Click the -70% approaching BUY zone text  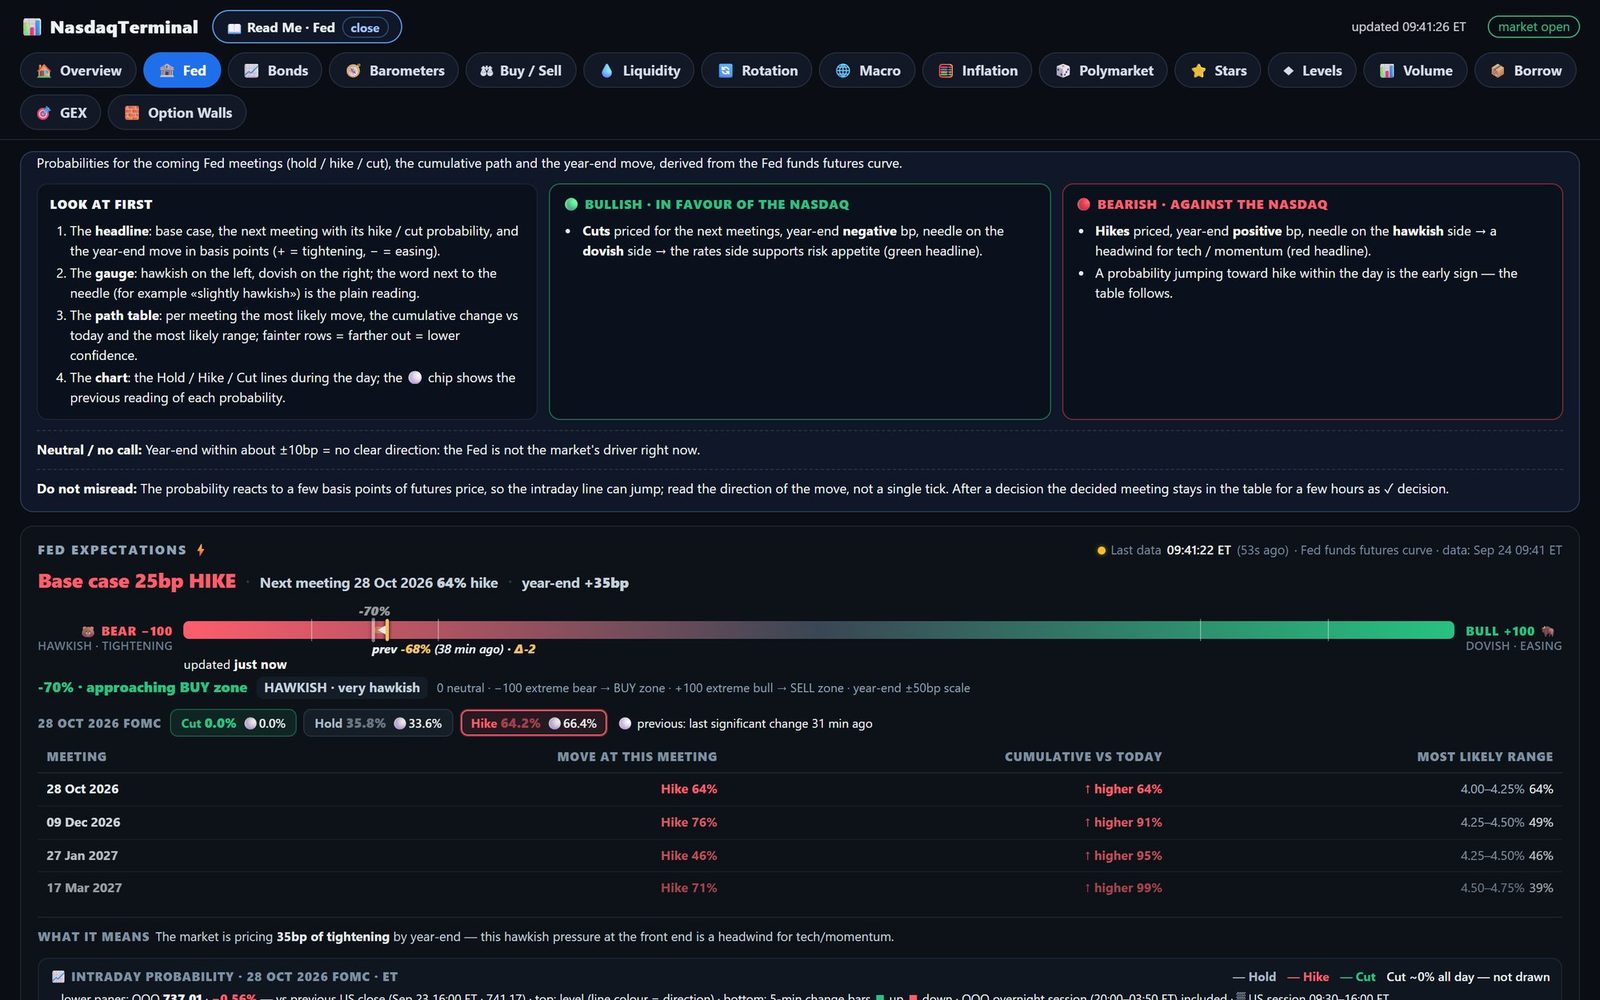click(142, 688)
